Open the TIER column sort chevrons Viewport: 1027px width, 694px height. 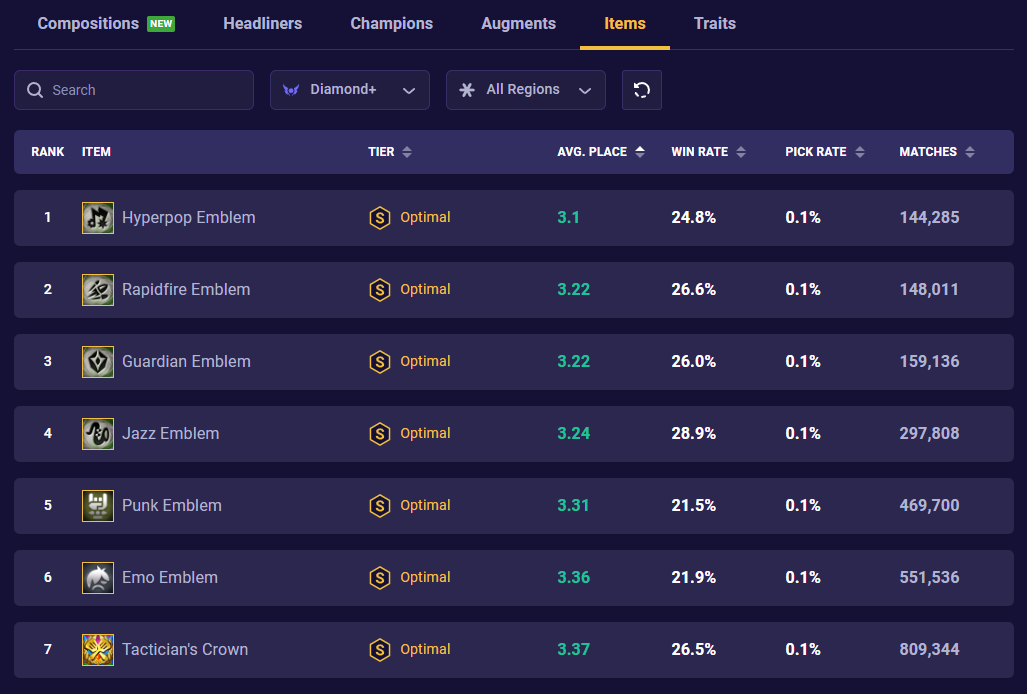(x=405, y=151)
